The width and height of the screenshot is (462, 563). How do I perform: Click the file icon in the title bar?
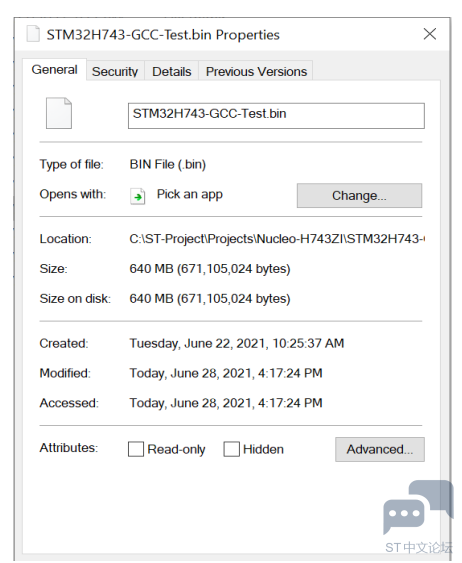click(33, 34)
